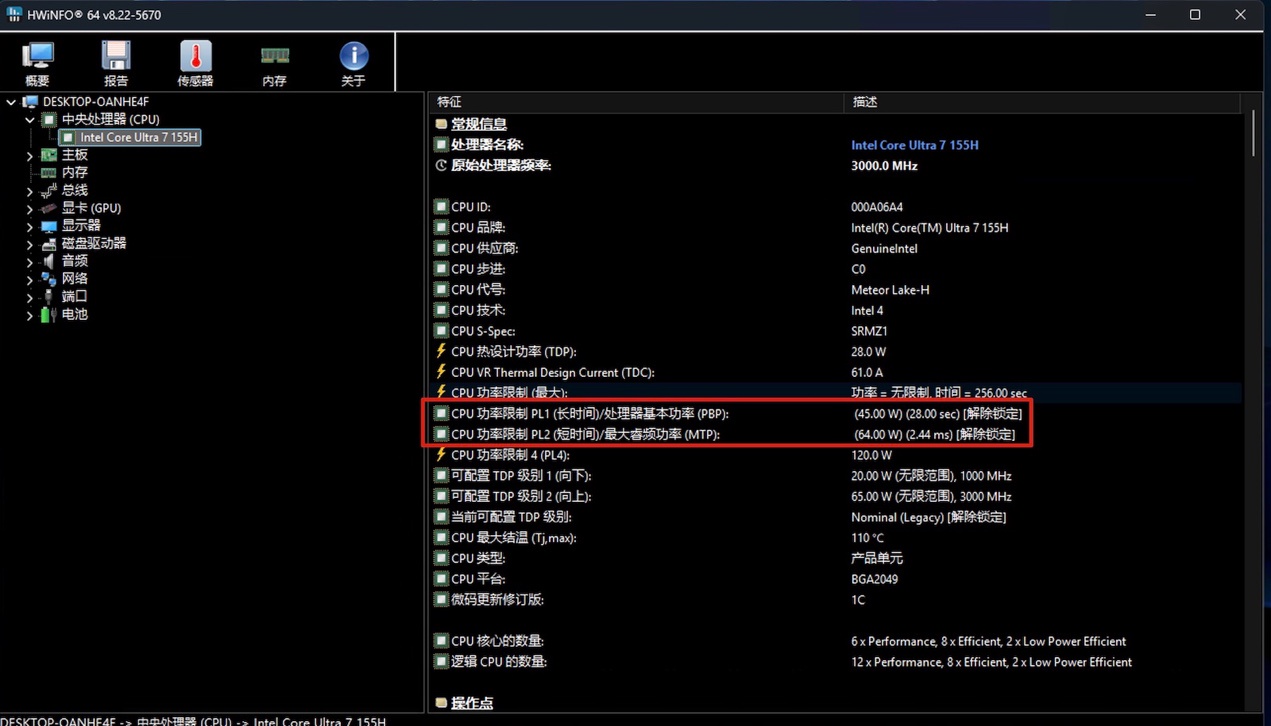Viewport: 1271px width, 726px height.
Task: Select the 可配置 TDP 级别 2 (向上) row
Action: point(837,496)
